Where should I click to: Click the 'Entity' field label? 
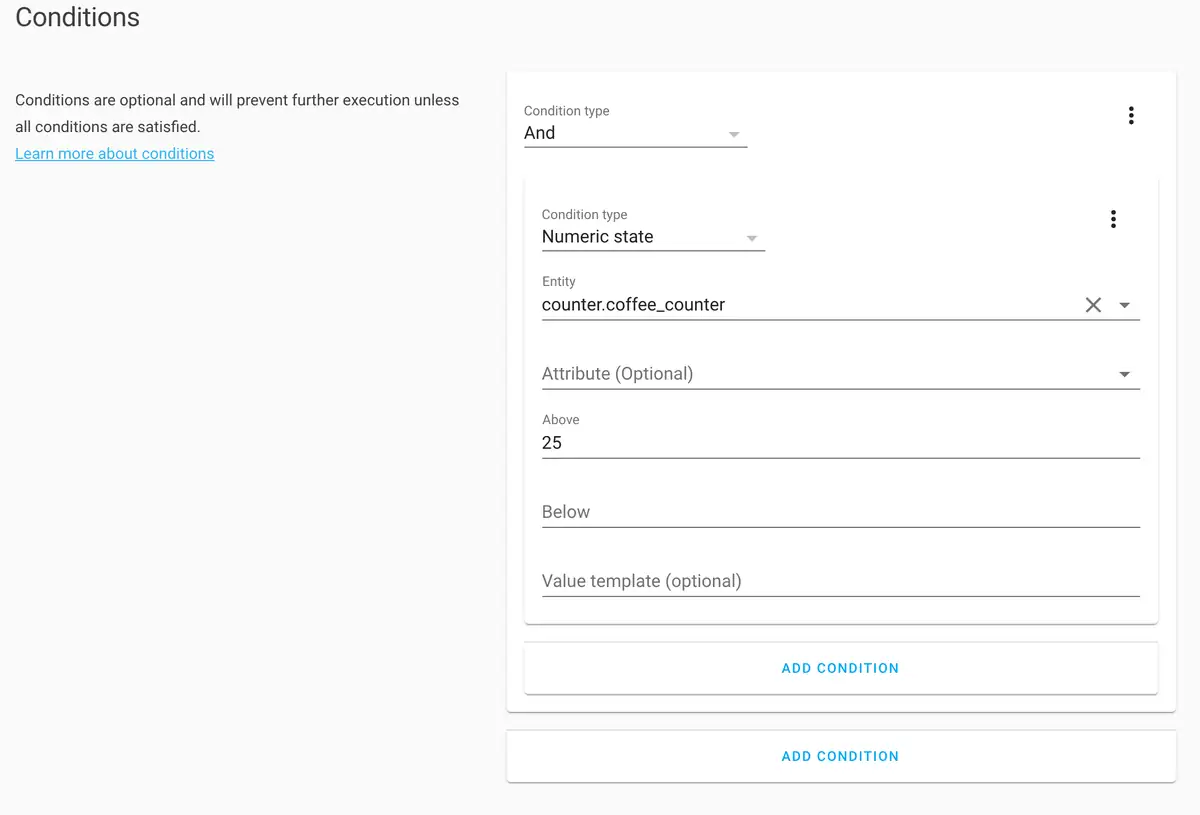(x=559, y=282)
